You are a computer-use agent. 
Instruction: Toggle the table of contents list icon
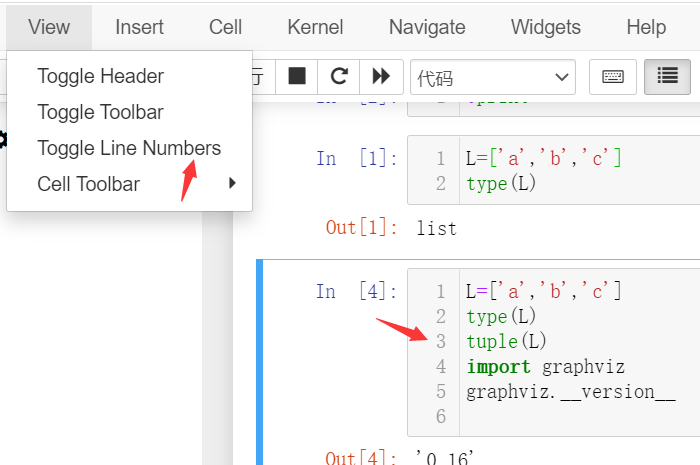click(667, 77)
